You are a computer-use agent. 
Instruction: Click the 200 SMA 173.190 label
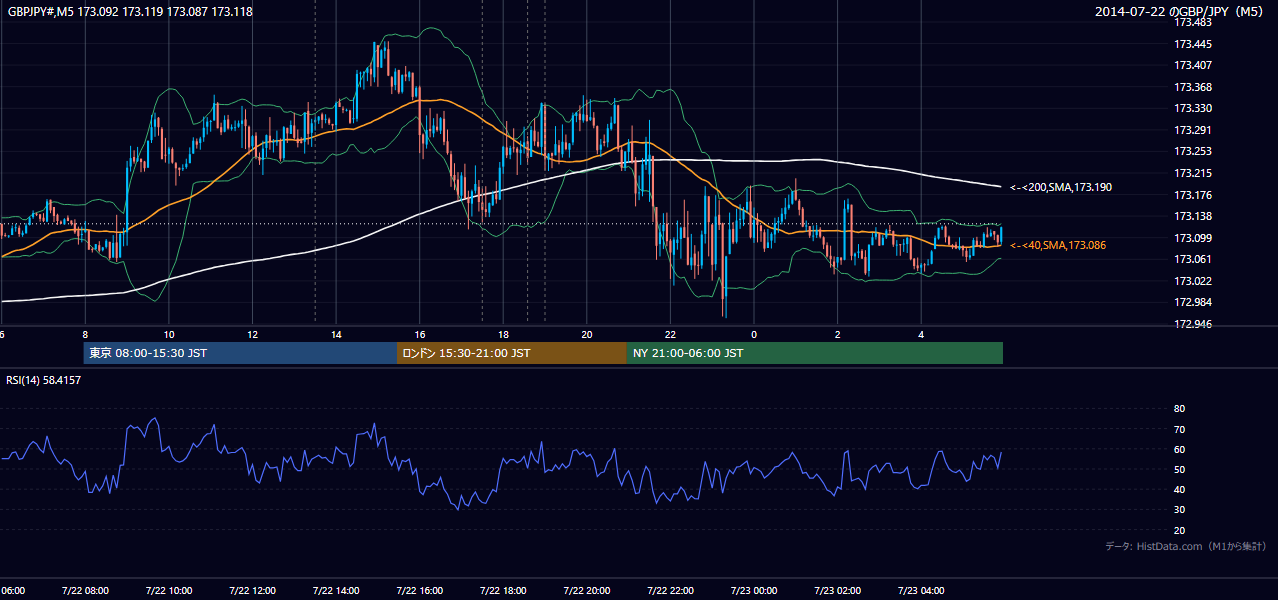[x=1061, y=187]
